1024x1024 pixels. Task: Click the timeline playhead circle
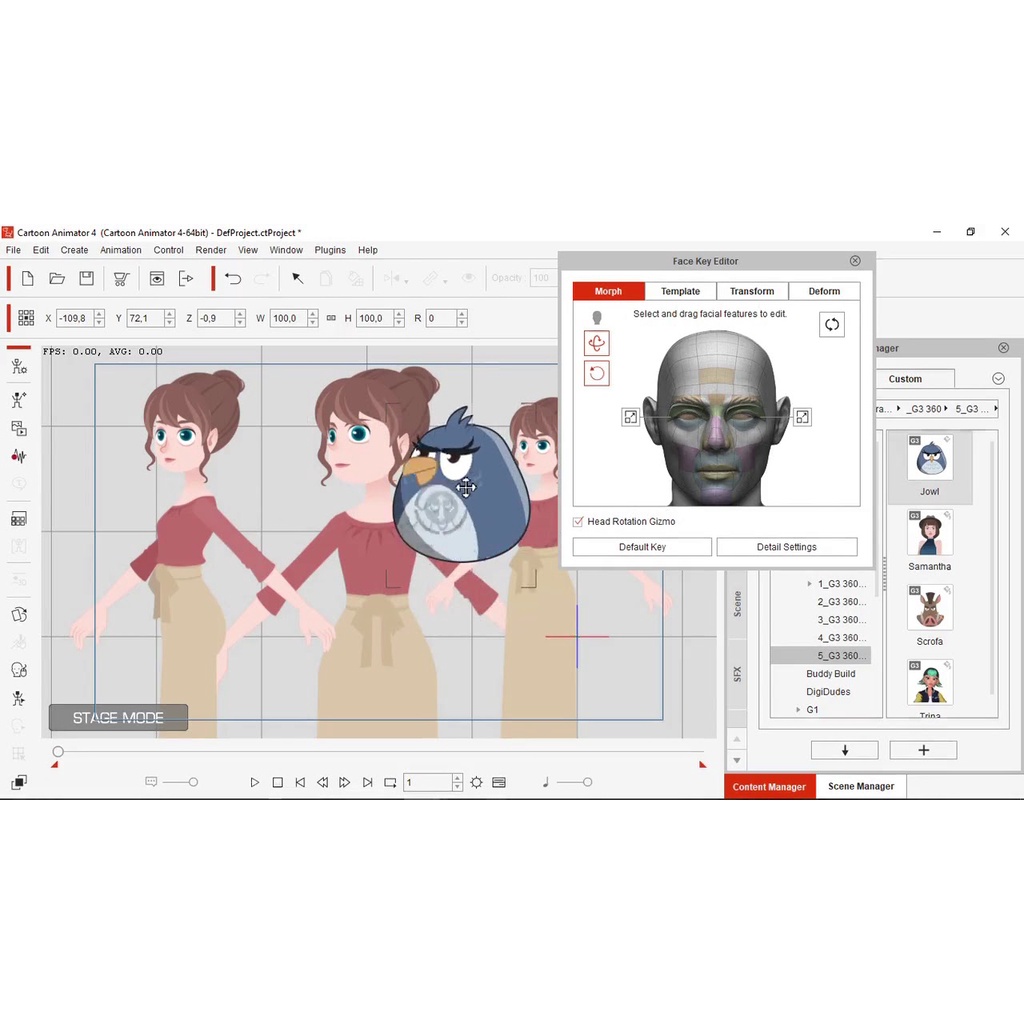pyautogui.click(x=58, y=752)
